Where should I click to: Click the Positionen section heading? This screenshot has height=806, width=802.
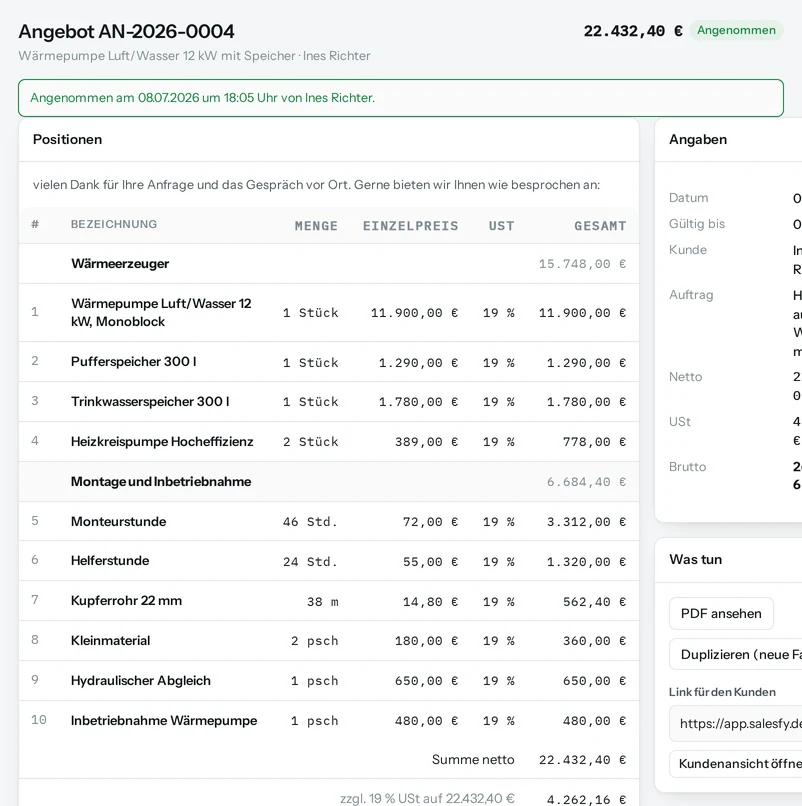pyautogui.click(x=67, y=139)
